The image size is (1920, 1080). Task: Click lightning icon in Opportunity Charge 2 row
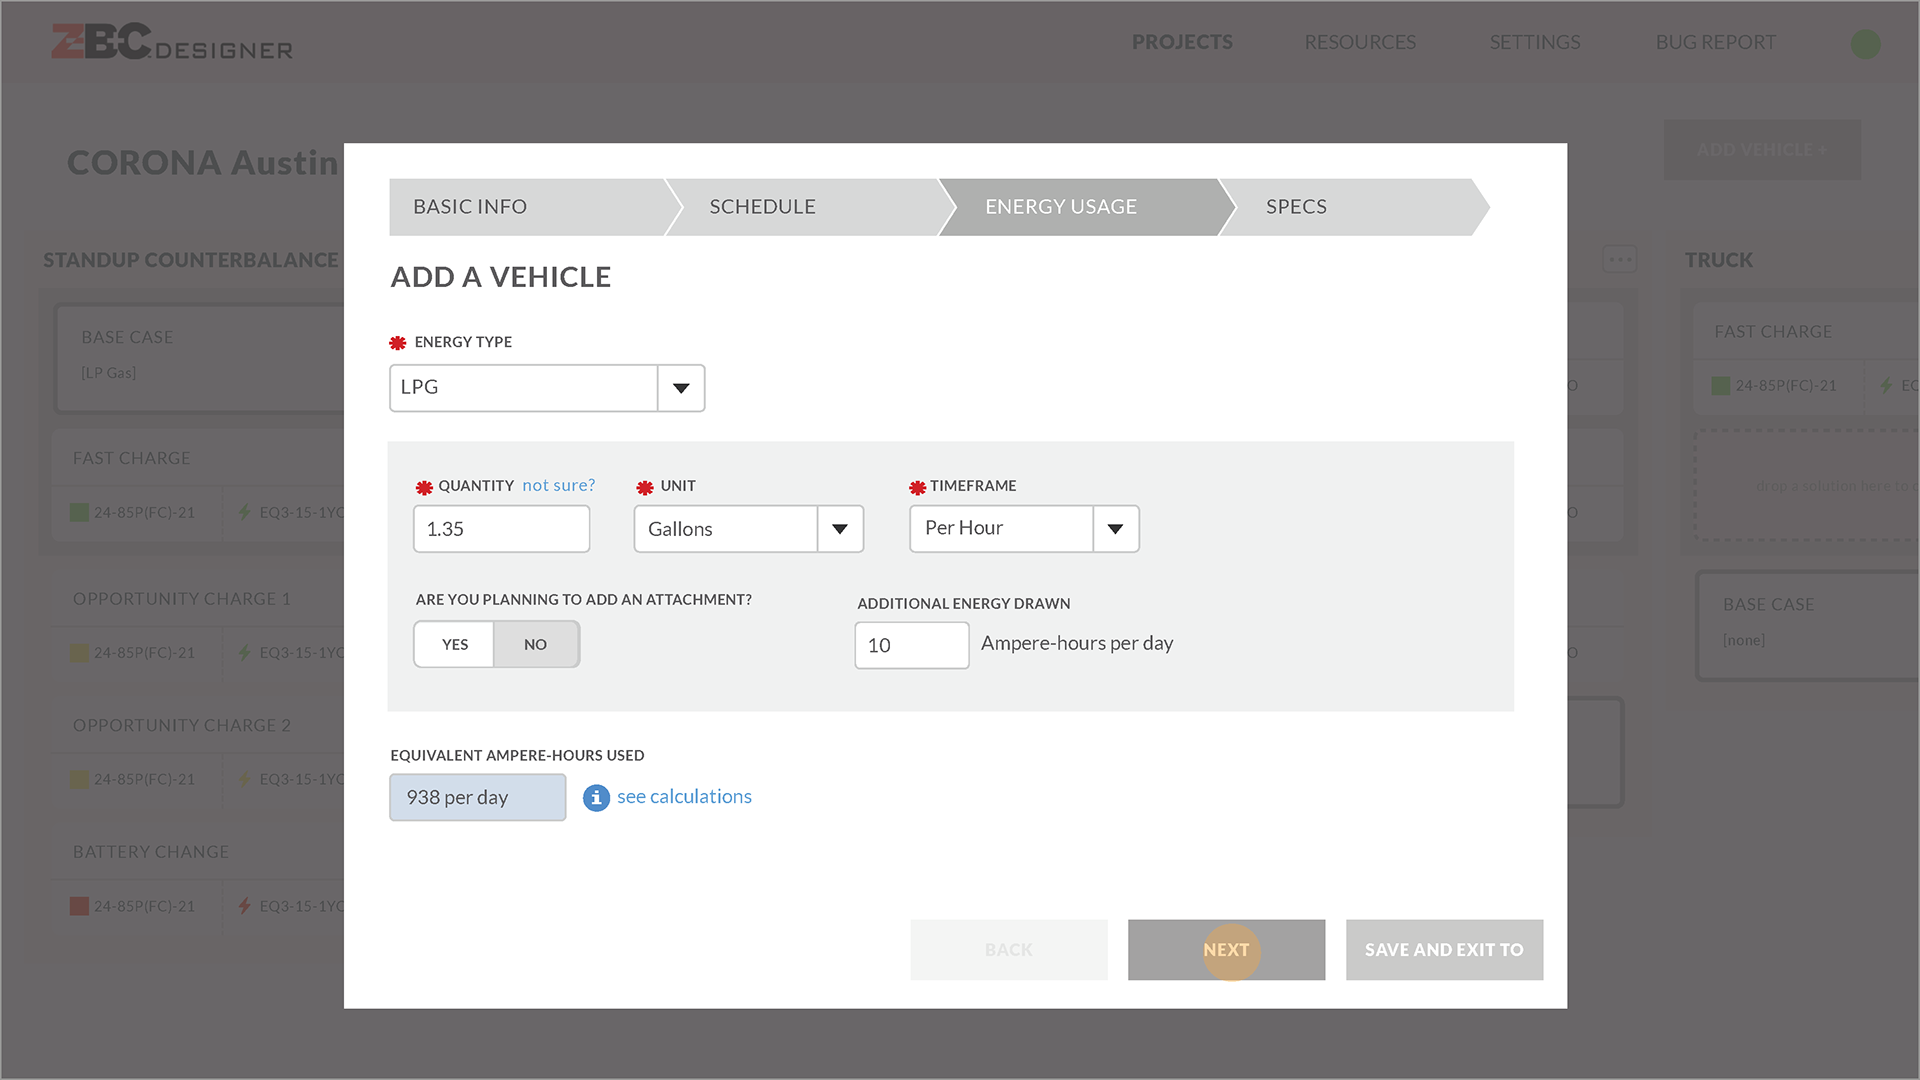[x=244, y=780]
